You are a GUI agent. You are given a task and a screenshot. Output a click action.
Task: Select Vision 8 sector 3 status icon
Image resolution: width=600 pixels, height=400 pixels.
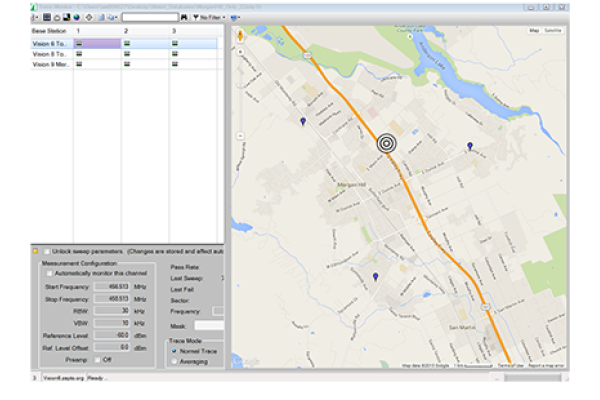[174, 54]
